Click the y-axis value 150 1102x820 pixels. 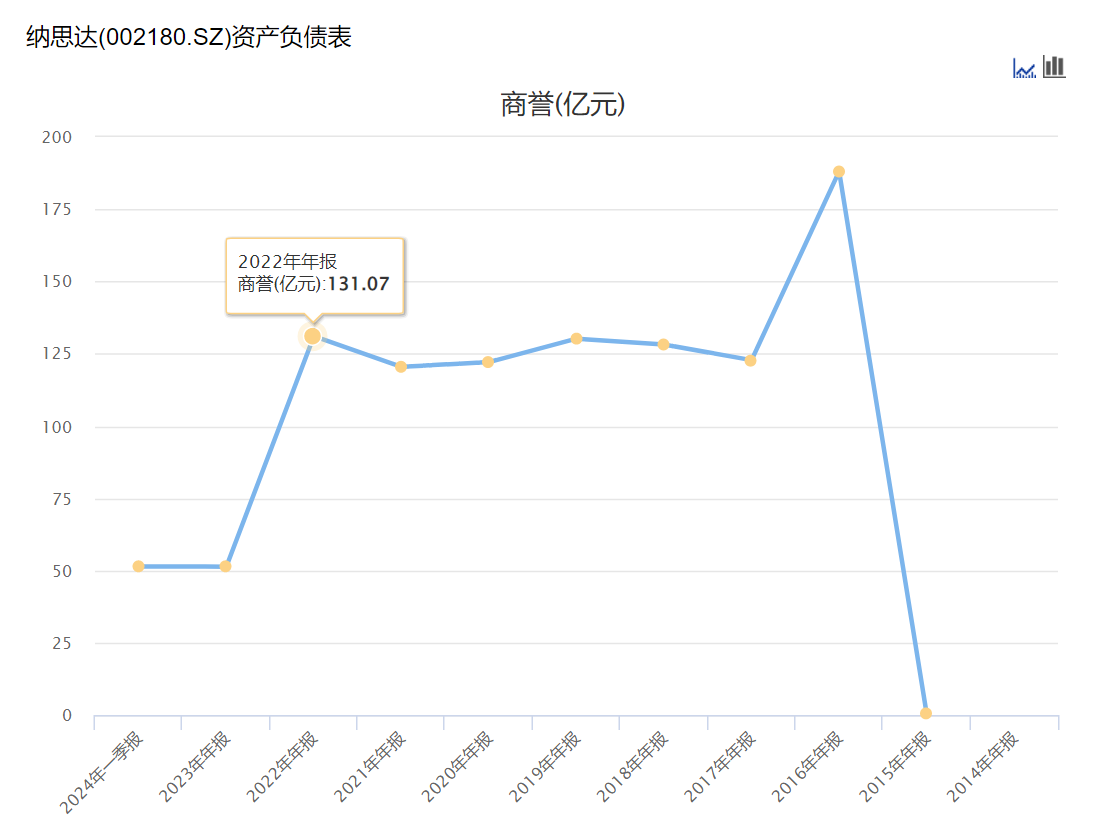pyautogui.click(x=57, y=282)
